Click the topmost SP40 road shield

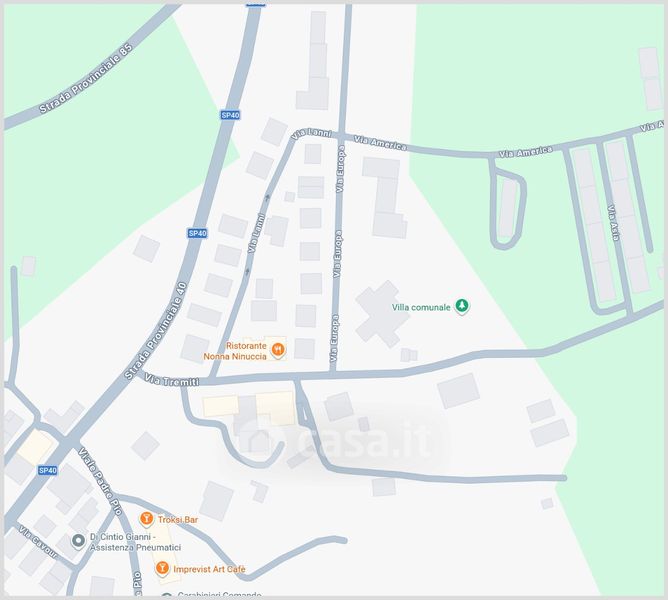tap(230, 115)
